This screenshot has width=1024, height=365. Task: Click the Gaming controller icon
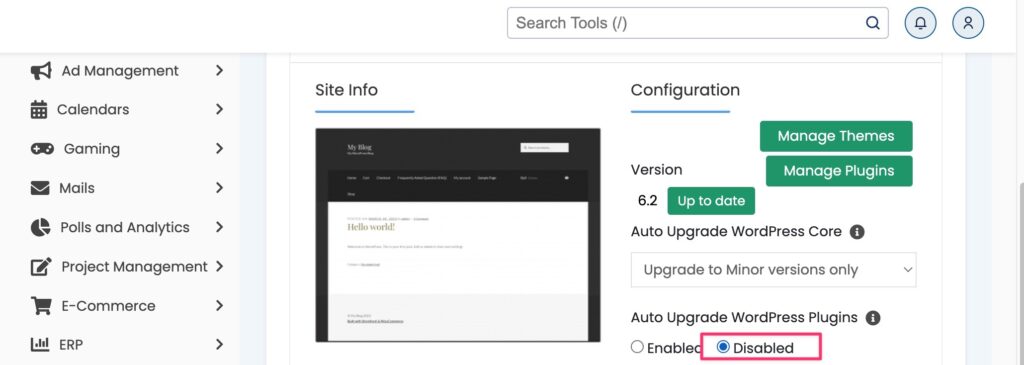point(42,149)
